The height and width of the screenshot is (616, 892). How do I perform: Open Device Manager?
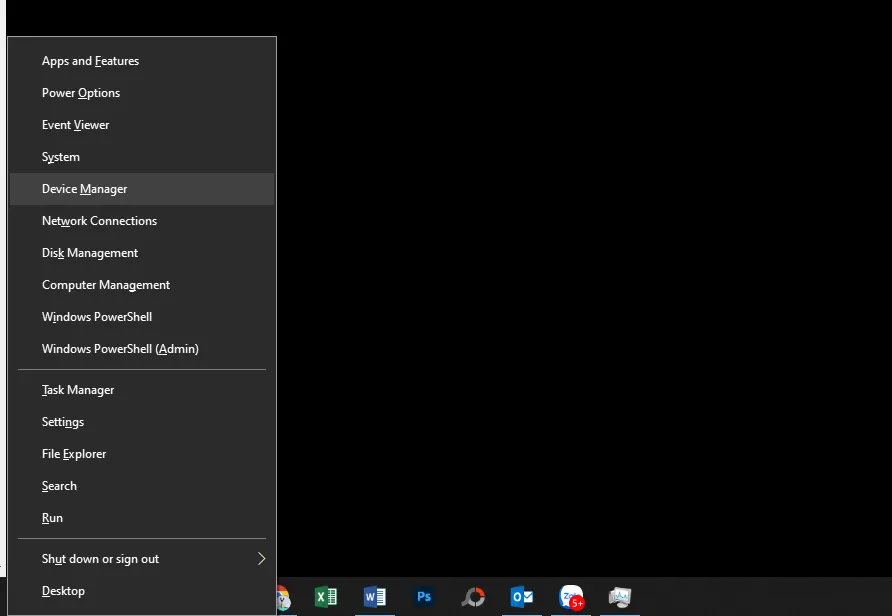pos(85,189)
